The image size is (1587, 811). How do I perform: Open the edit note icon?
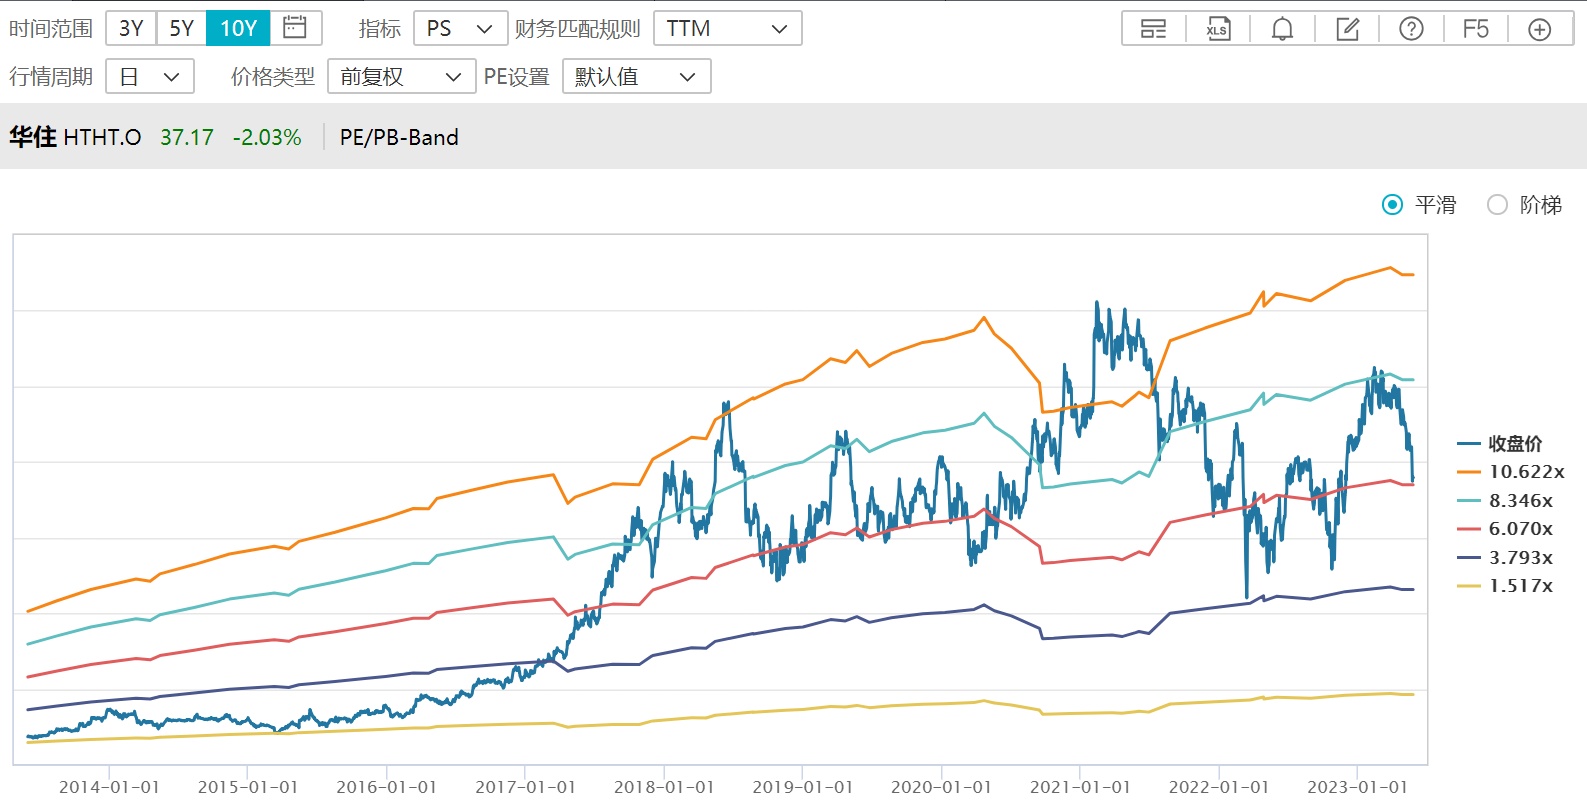[1347, 29]
